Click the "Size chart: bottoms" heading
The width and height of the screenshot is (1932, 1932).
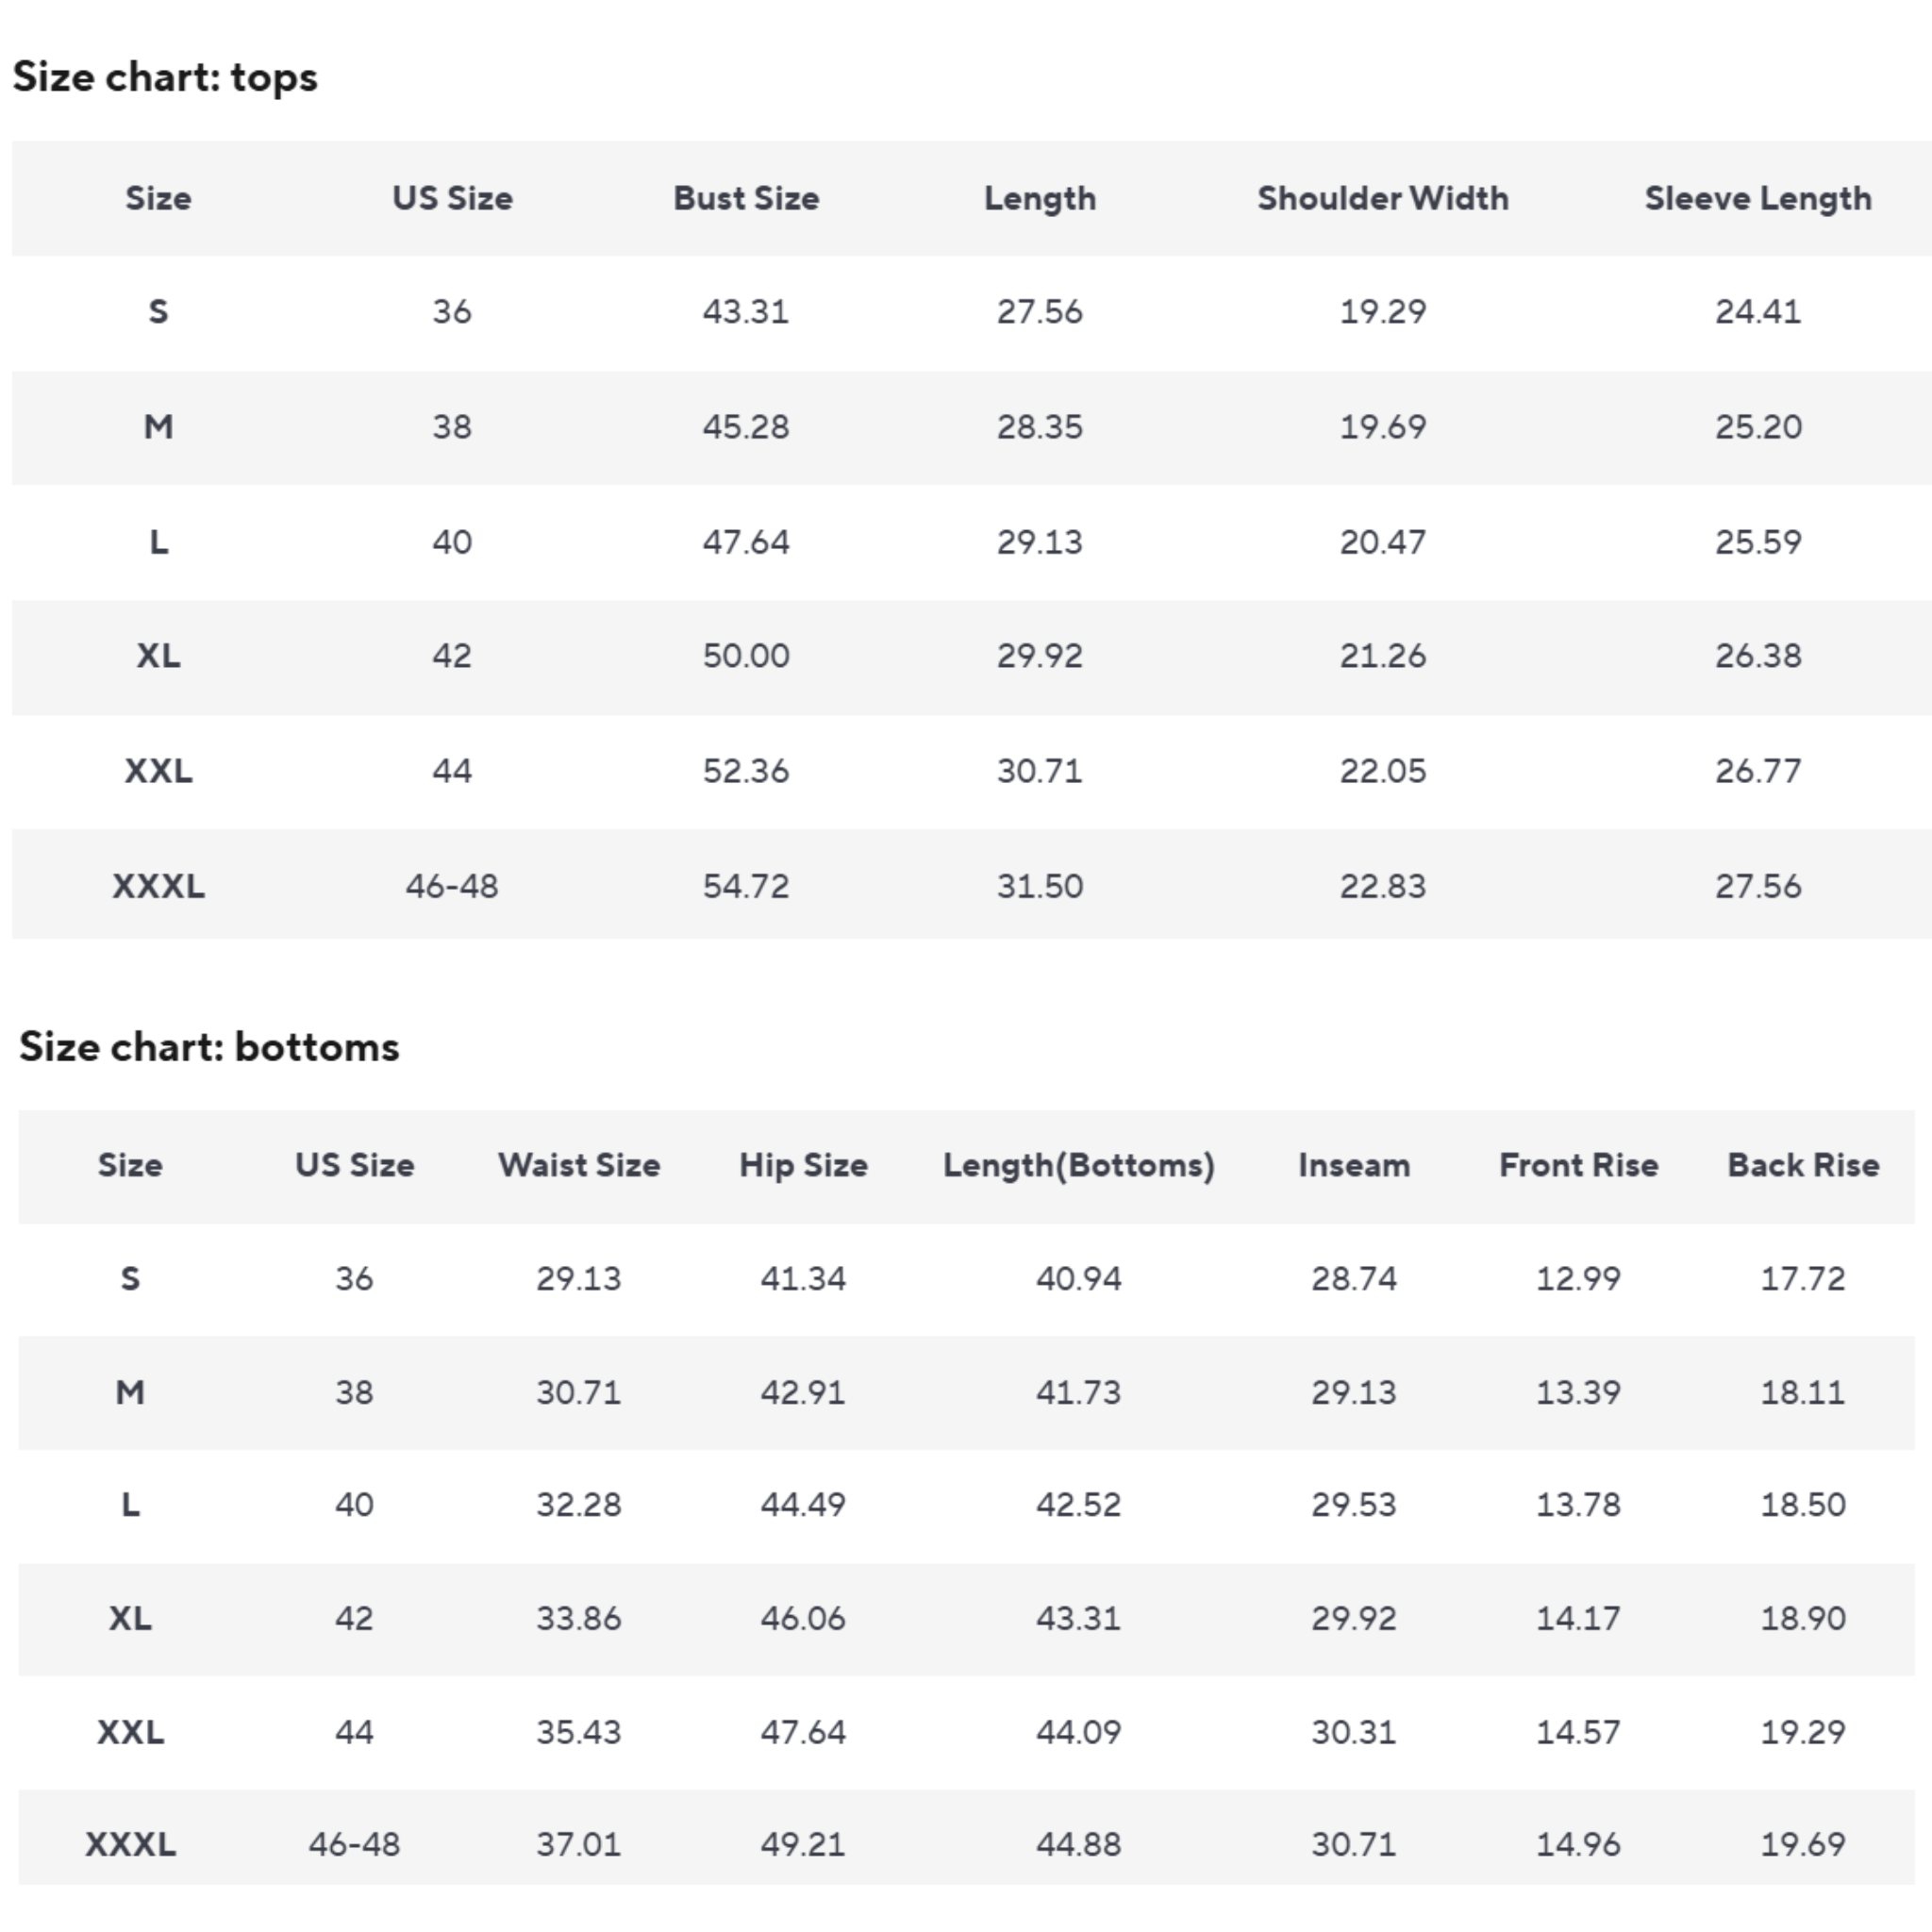point(209,1047)
